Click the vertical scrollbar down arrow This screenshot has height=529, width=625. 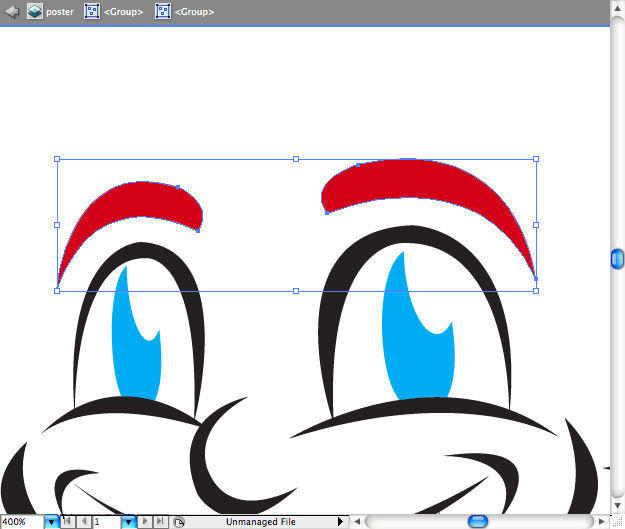pyautogui.click(x=617, y=506)
